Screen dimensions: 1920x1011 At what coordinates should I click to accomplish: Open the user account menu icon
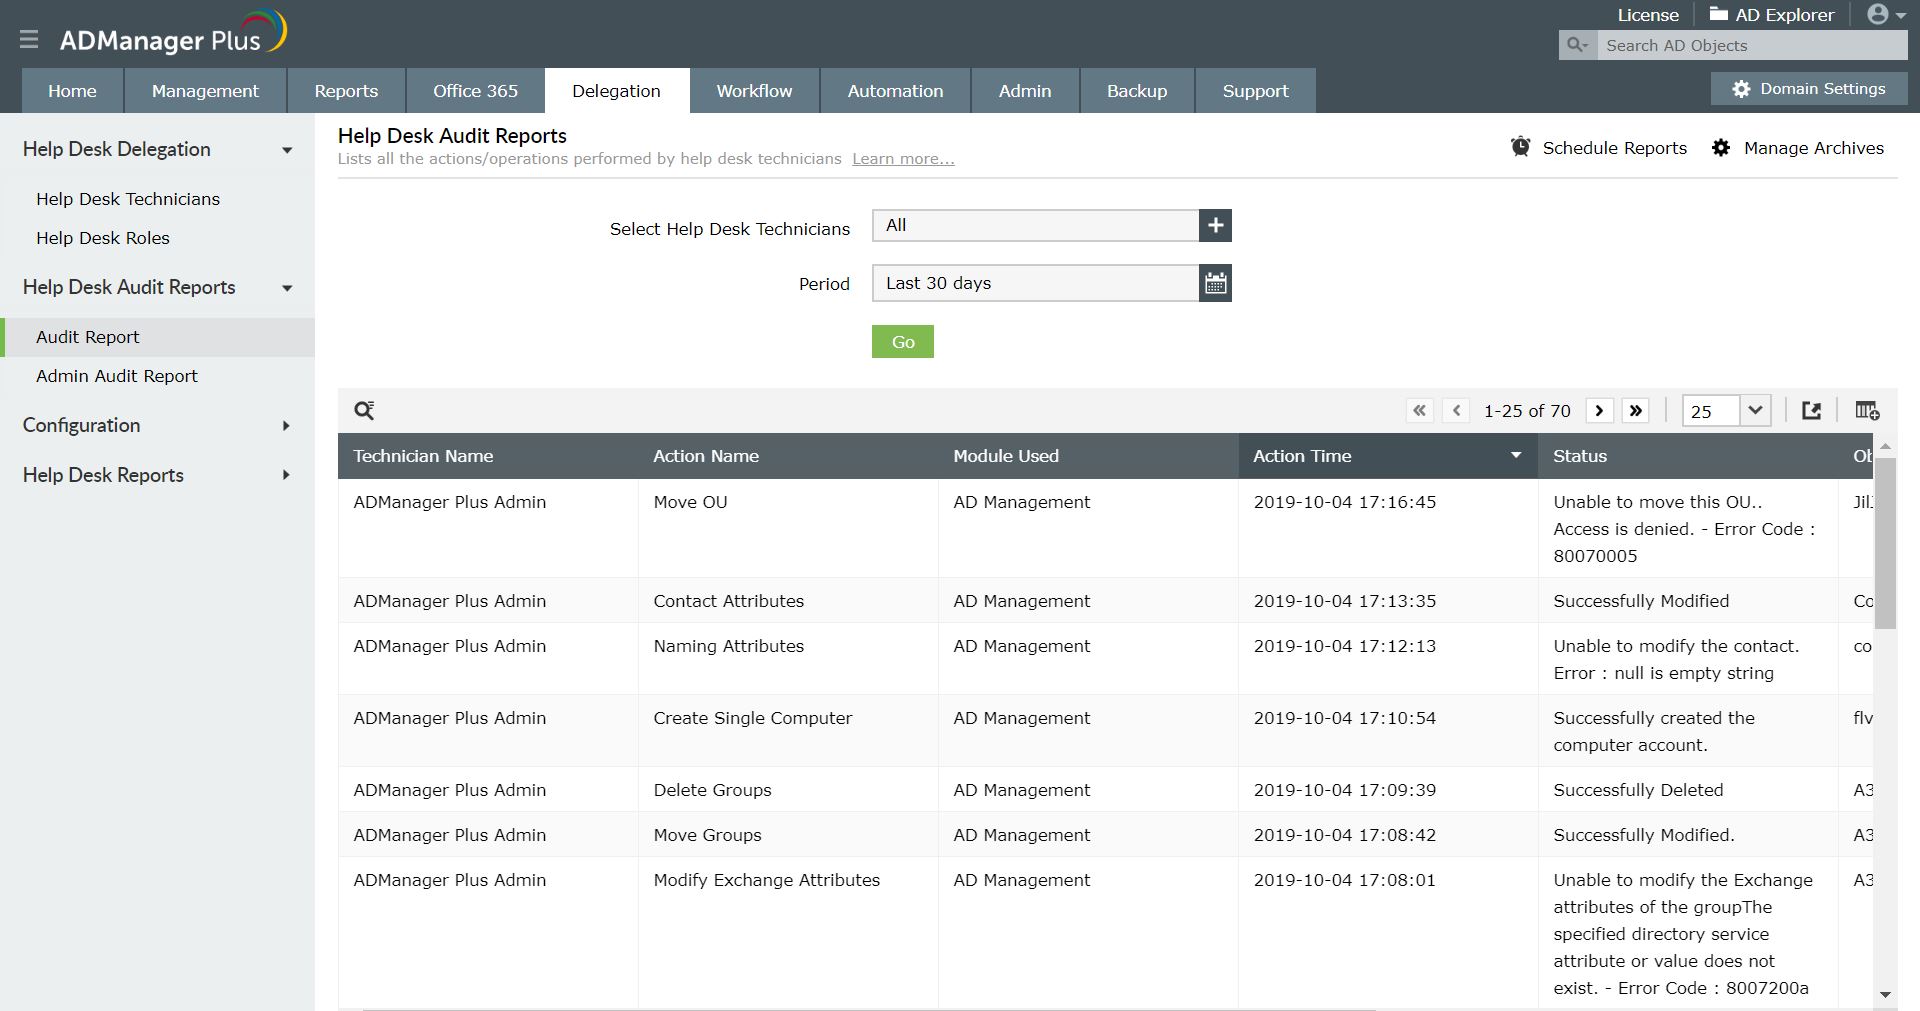click(1886, 14)
